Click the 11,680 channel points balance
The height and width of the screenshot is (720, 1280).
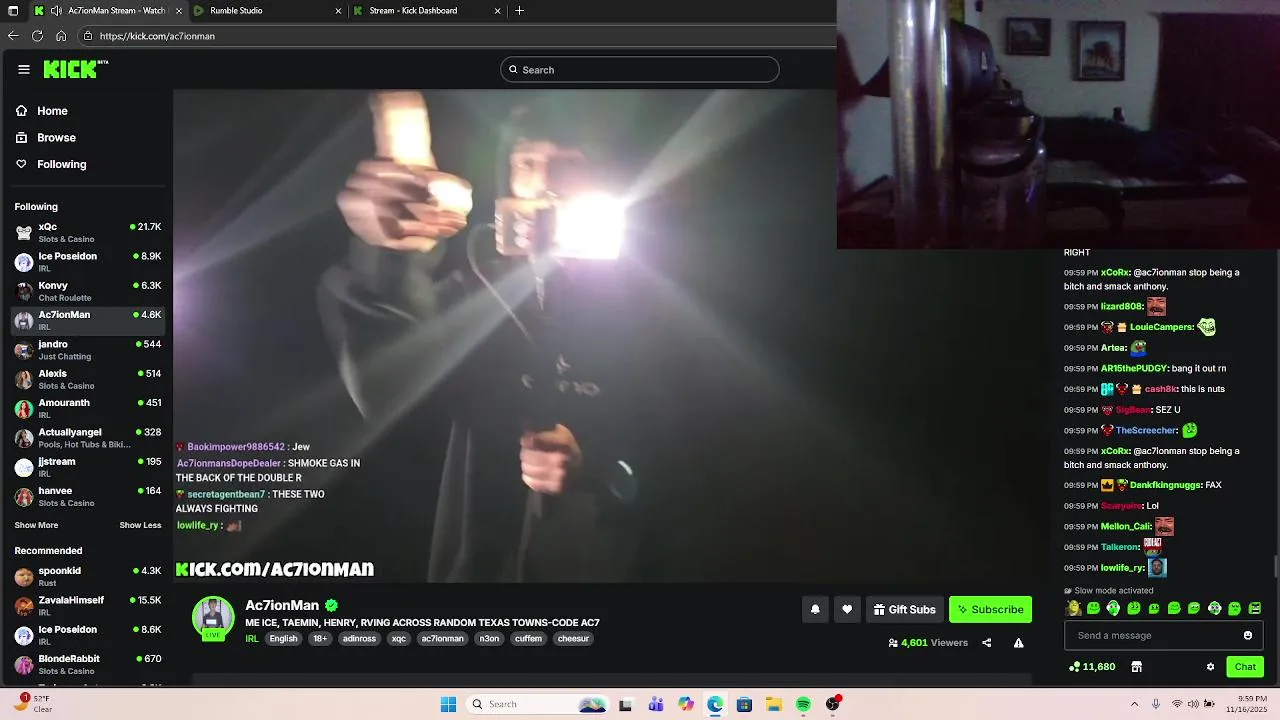pos(1092,667)
